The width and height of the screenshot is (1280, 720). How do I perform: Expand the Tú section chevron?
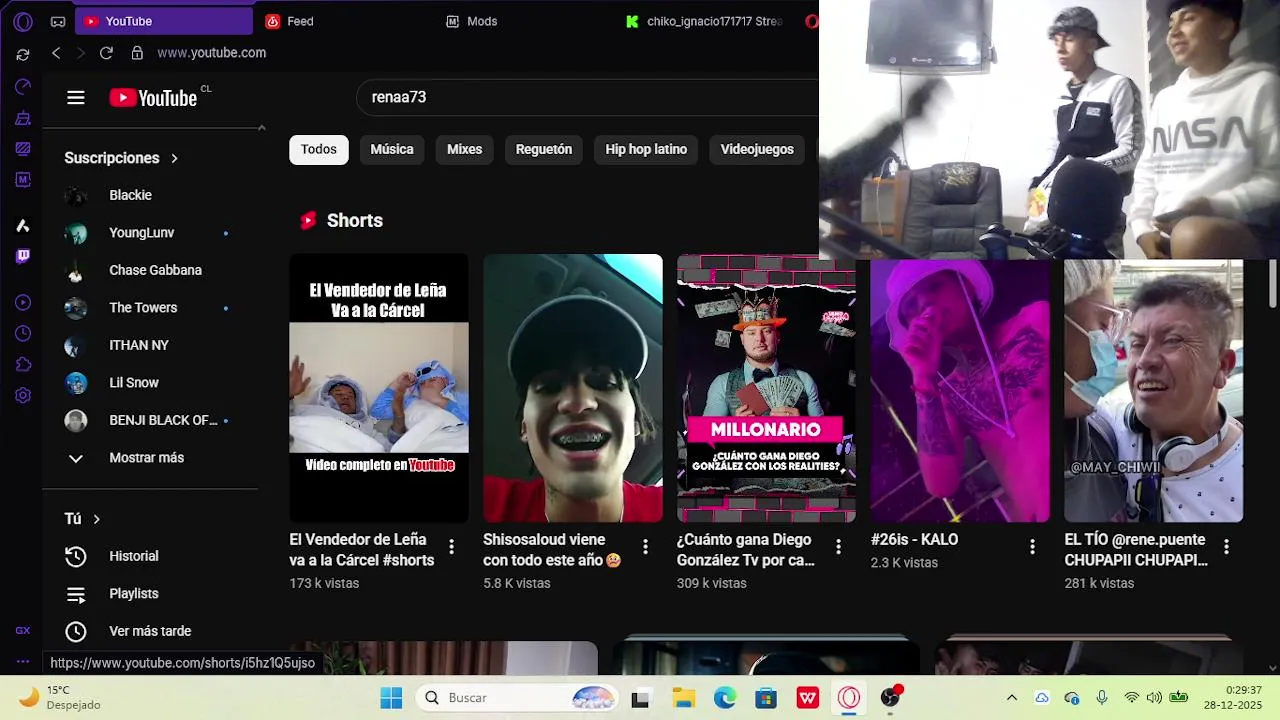pos(97,519)
